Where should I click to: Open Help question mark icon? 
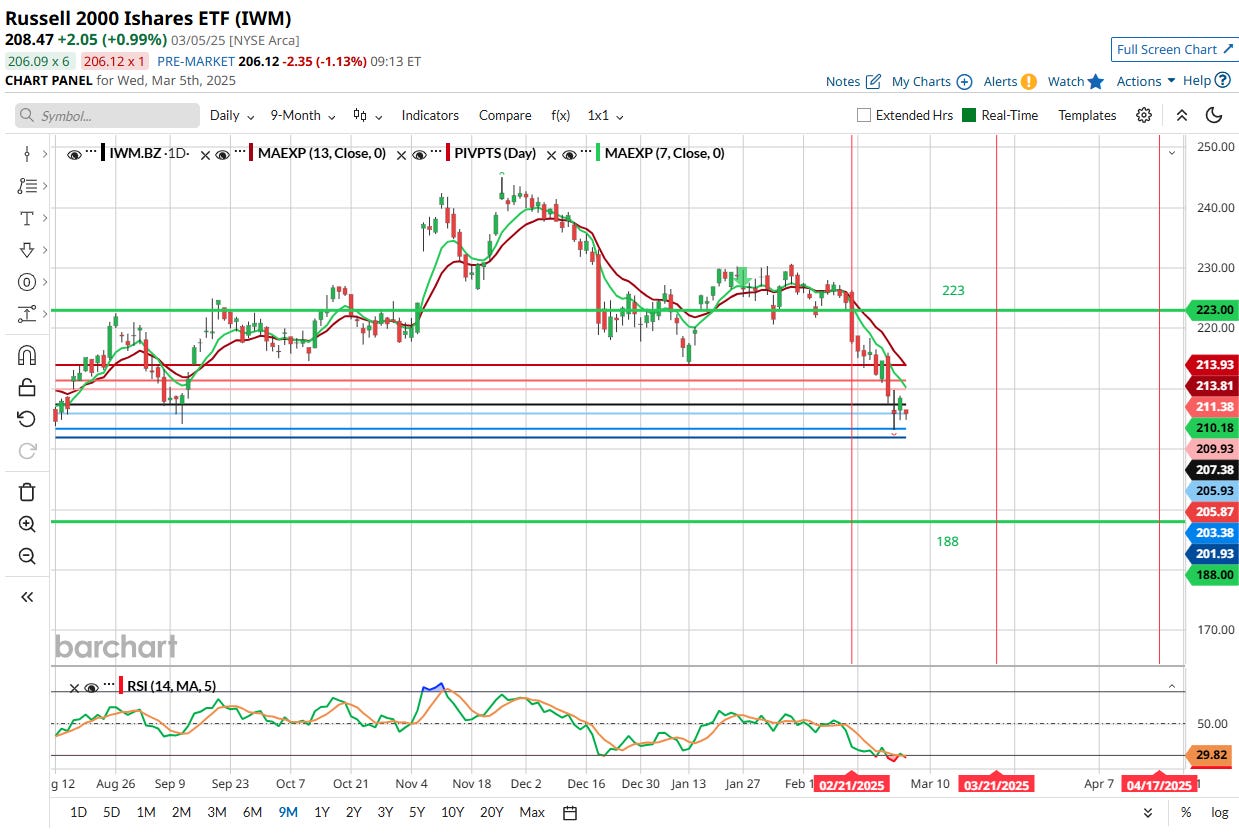tap(1223, 80)
